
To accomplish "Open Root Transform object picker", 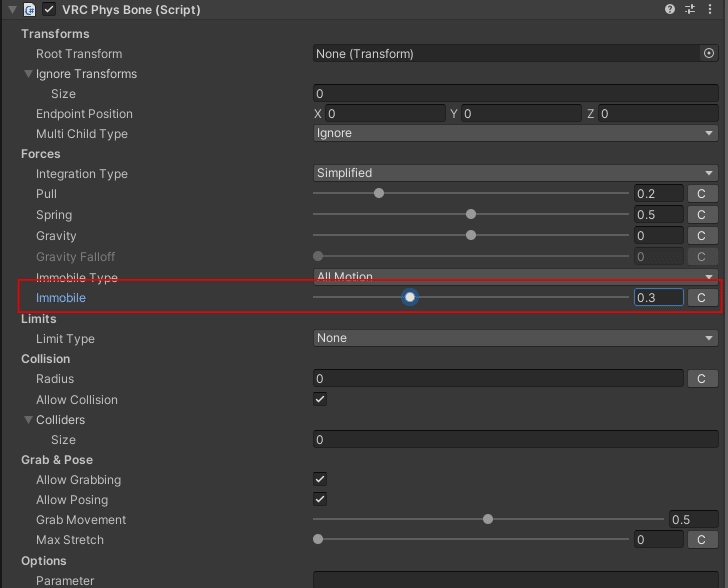I will tap(708, 53).
